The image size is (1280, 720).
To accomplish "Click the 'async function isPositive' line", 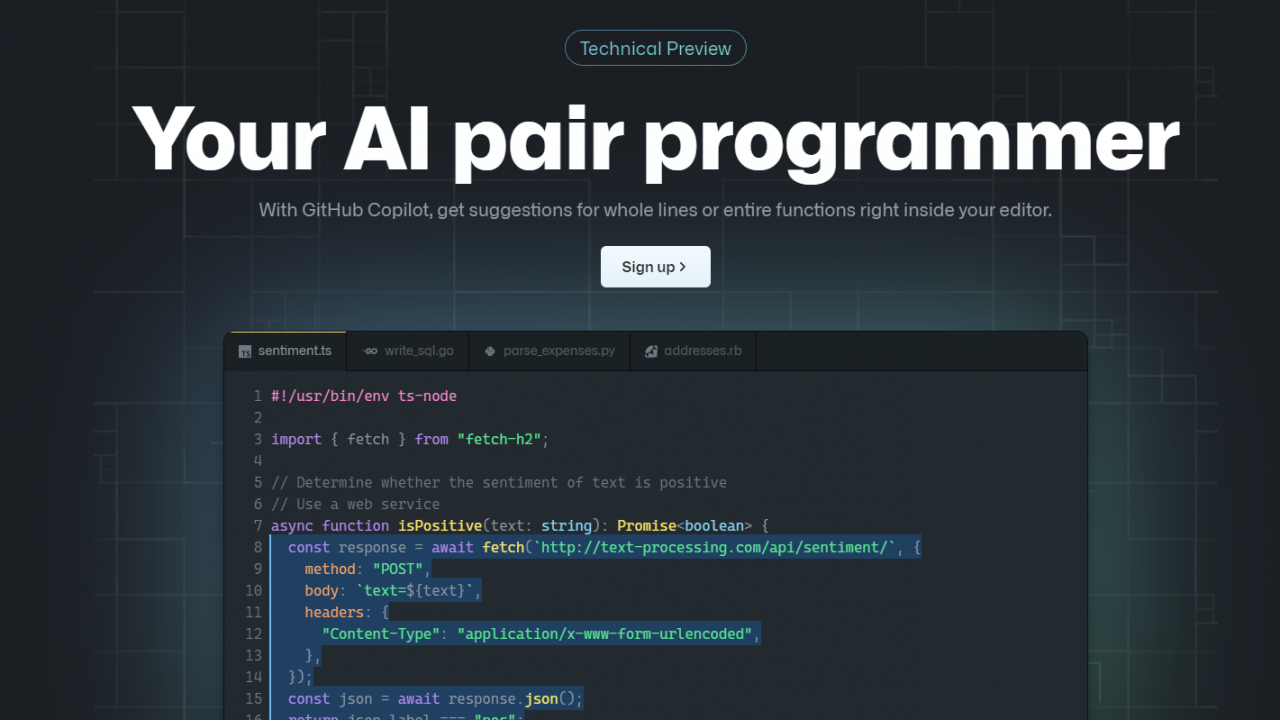I will click(x=520, y=525).
